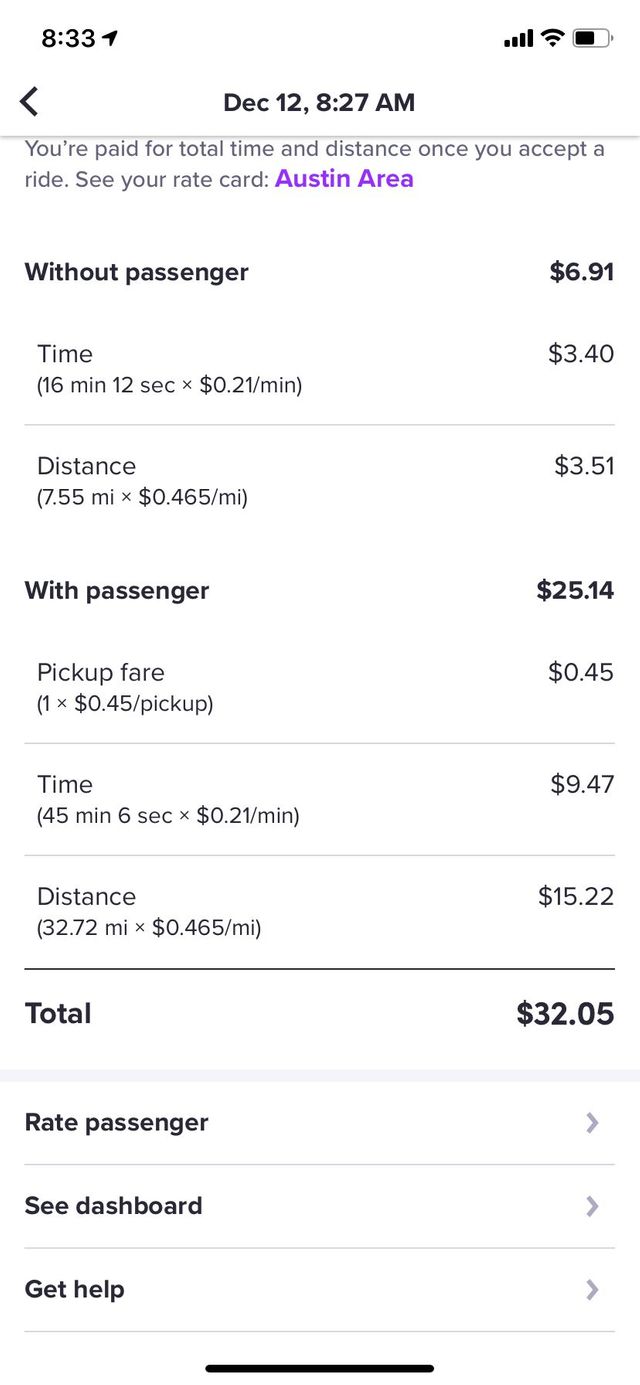Tap the Rate passenger chevron arrow

point(592,1123)
